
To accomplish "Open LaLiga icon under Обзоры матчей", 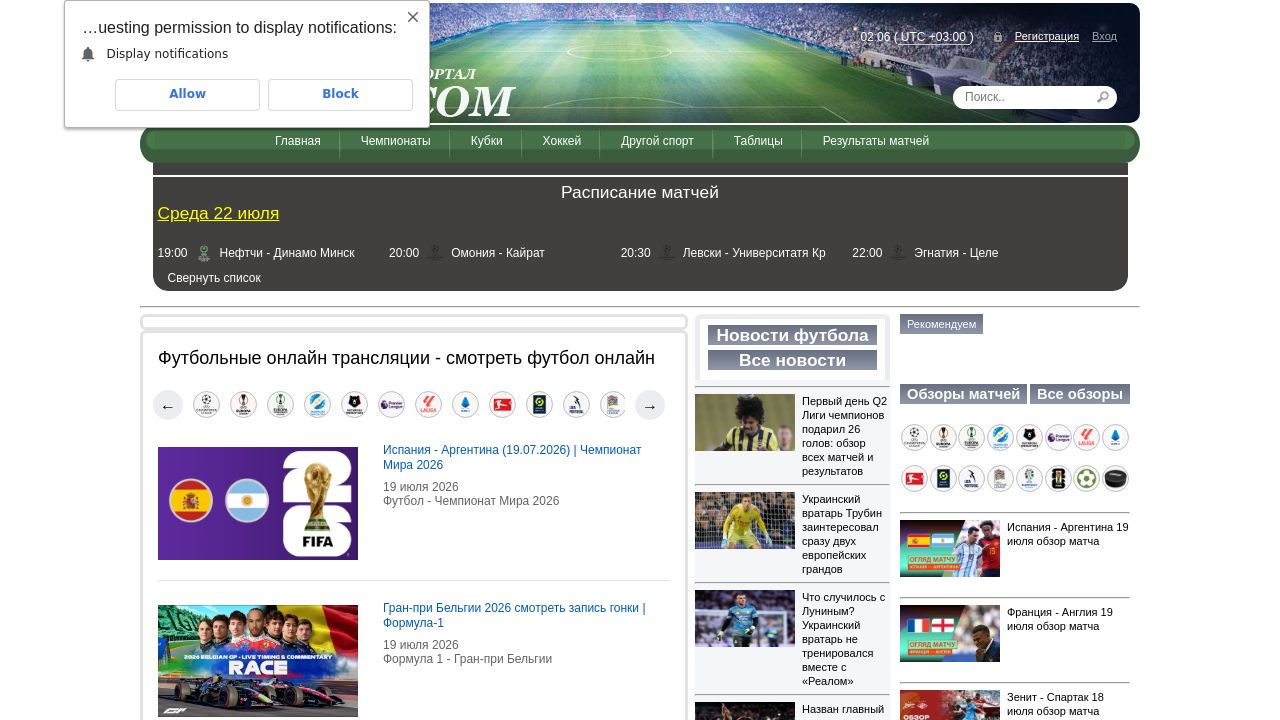I will (x=1087, y=438).
